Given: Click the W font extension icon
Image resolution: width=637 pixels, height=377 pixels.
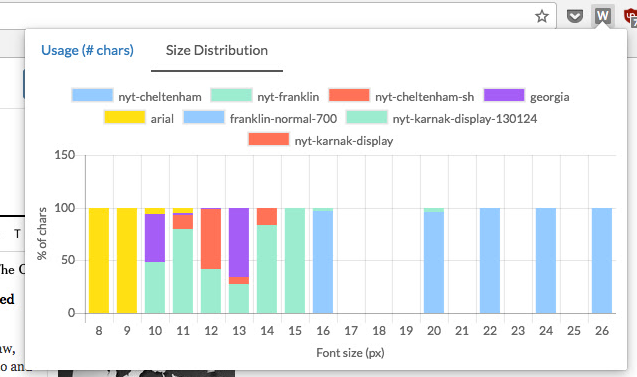Looking at the screenshot, I should point(602,16).
